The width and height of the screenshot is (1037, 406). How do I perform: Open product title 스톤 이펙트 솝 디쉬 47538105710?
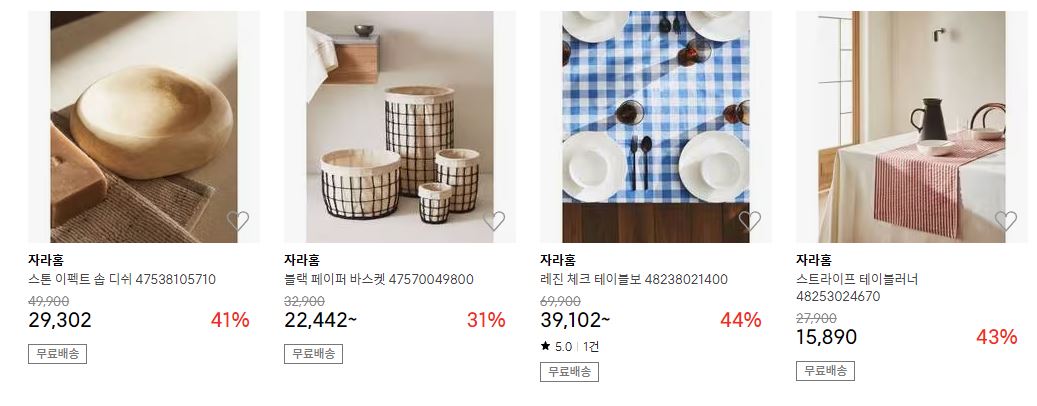[x=122, y=280]
